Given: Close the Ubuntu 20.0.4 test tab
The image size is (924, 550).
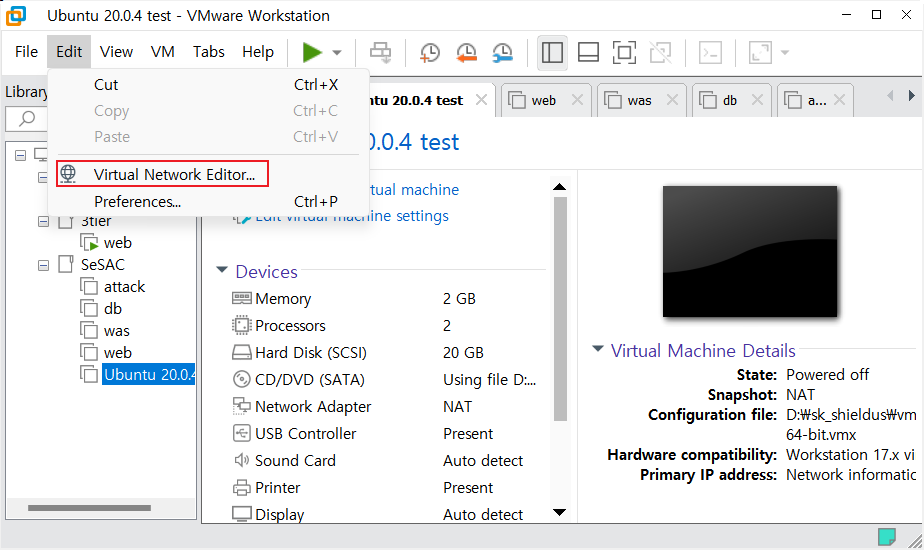Looking at the screenshot, I should pos(481,100).
